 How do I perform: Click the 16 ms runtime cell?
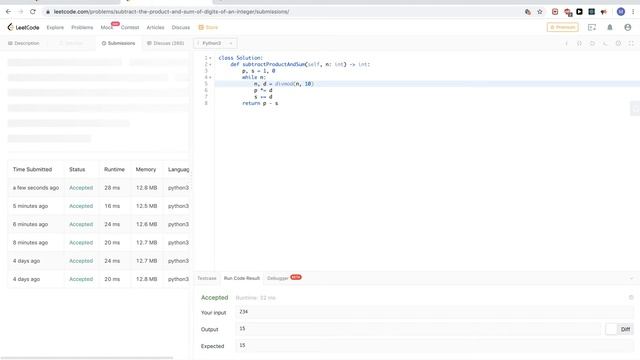coord(112,206)
